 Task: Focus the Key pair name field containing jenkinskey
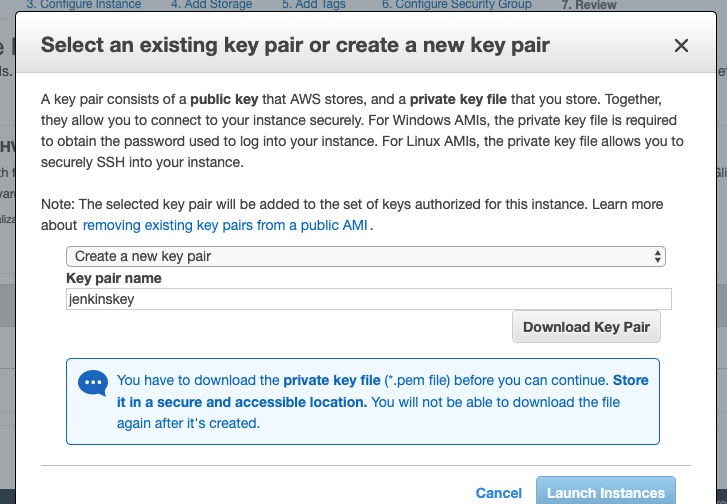coord(369,299)
